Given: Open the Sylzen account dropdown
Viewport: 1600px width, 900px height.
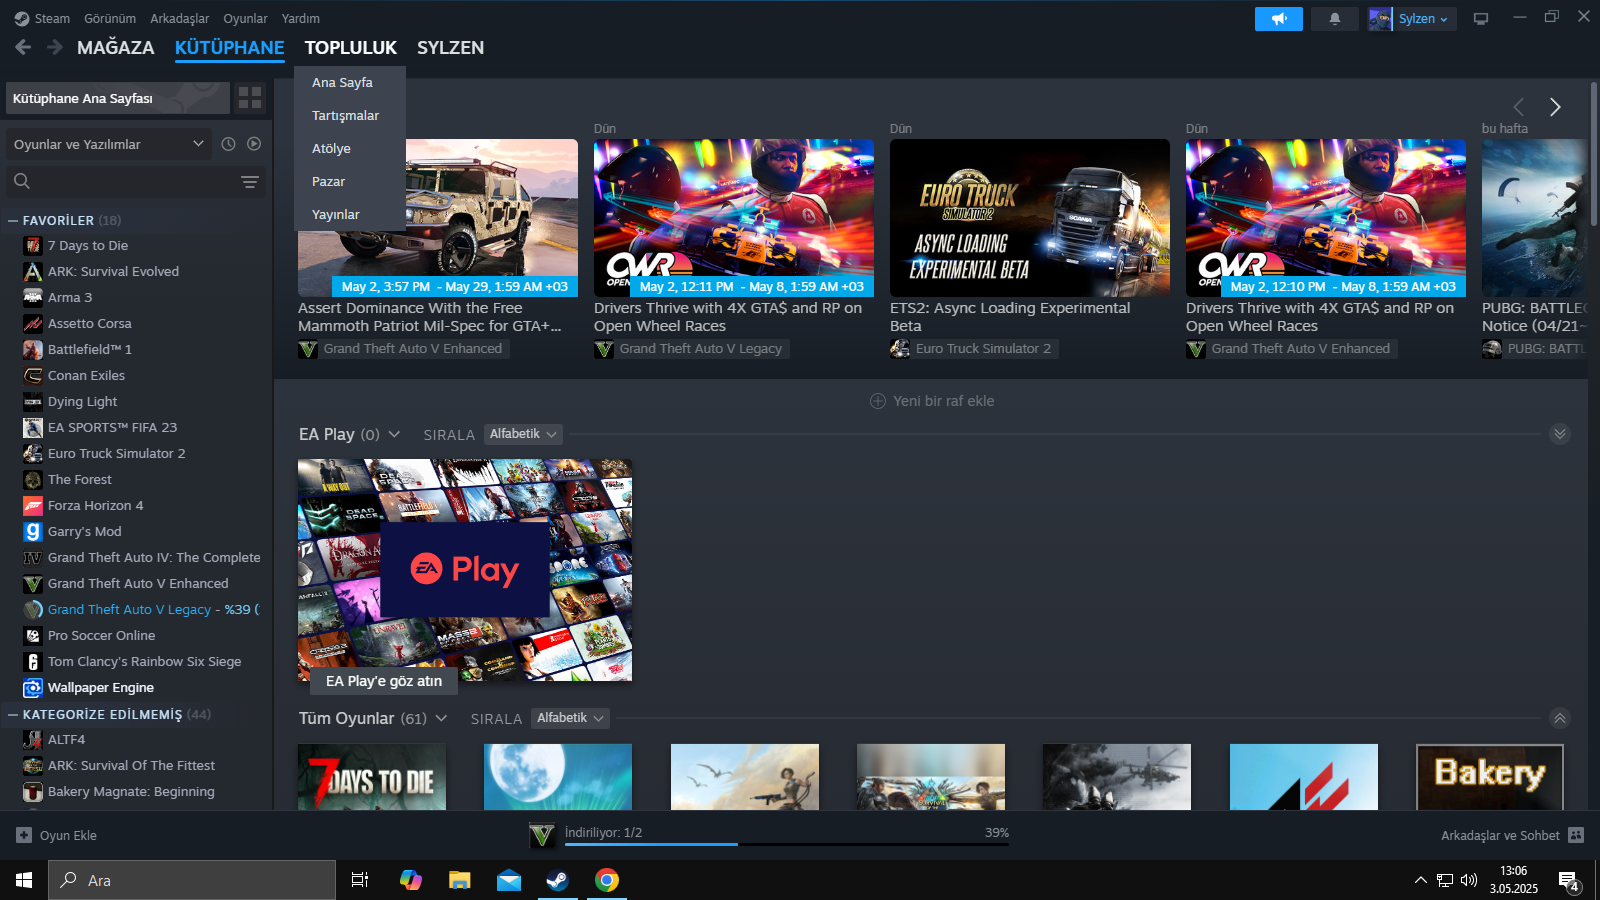Looking at the screenshot, I should (1412, 19).
